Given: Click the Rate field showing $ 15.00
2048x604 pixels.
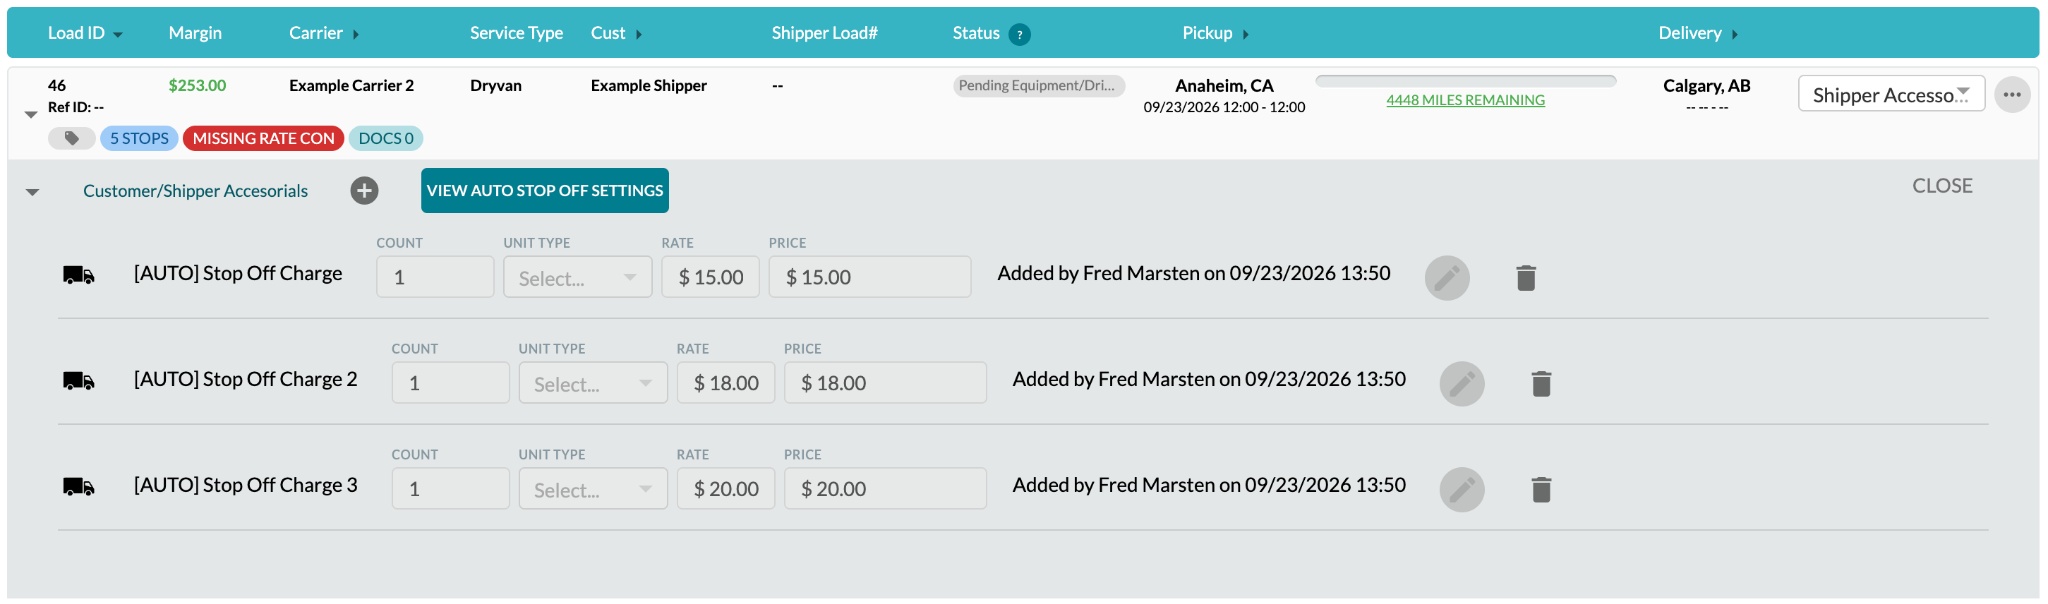Looking at the screenshot, I should coord(710,277).
